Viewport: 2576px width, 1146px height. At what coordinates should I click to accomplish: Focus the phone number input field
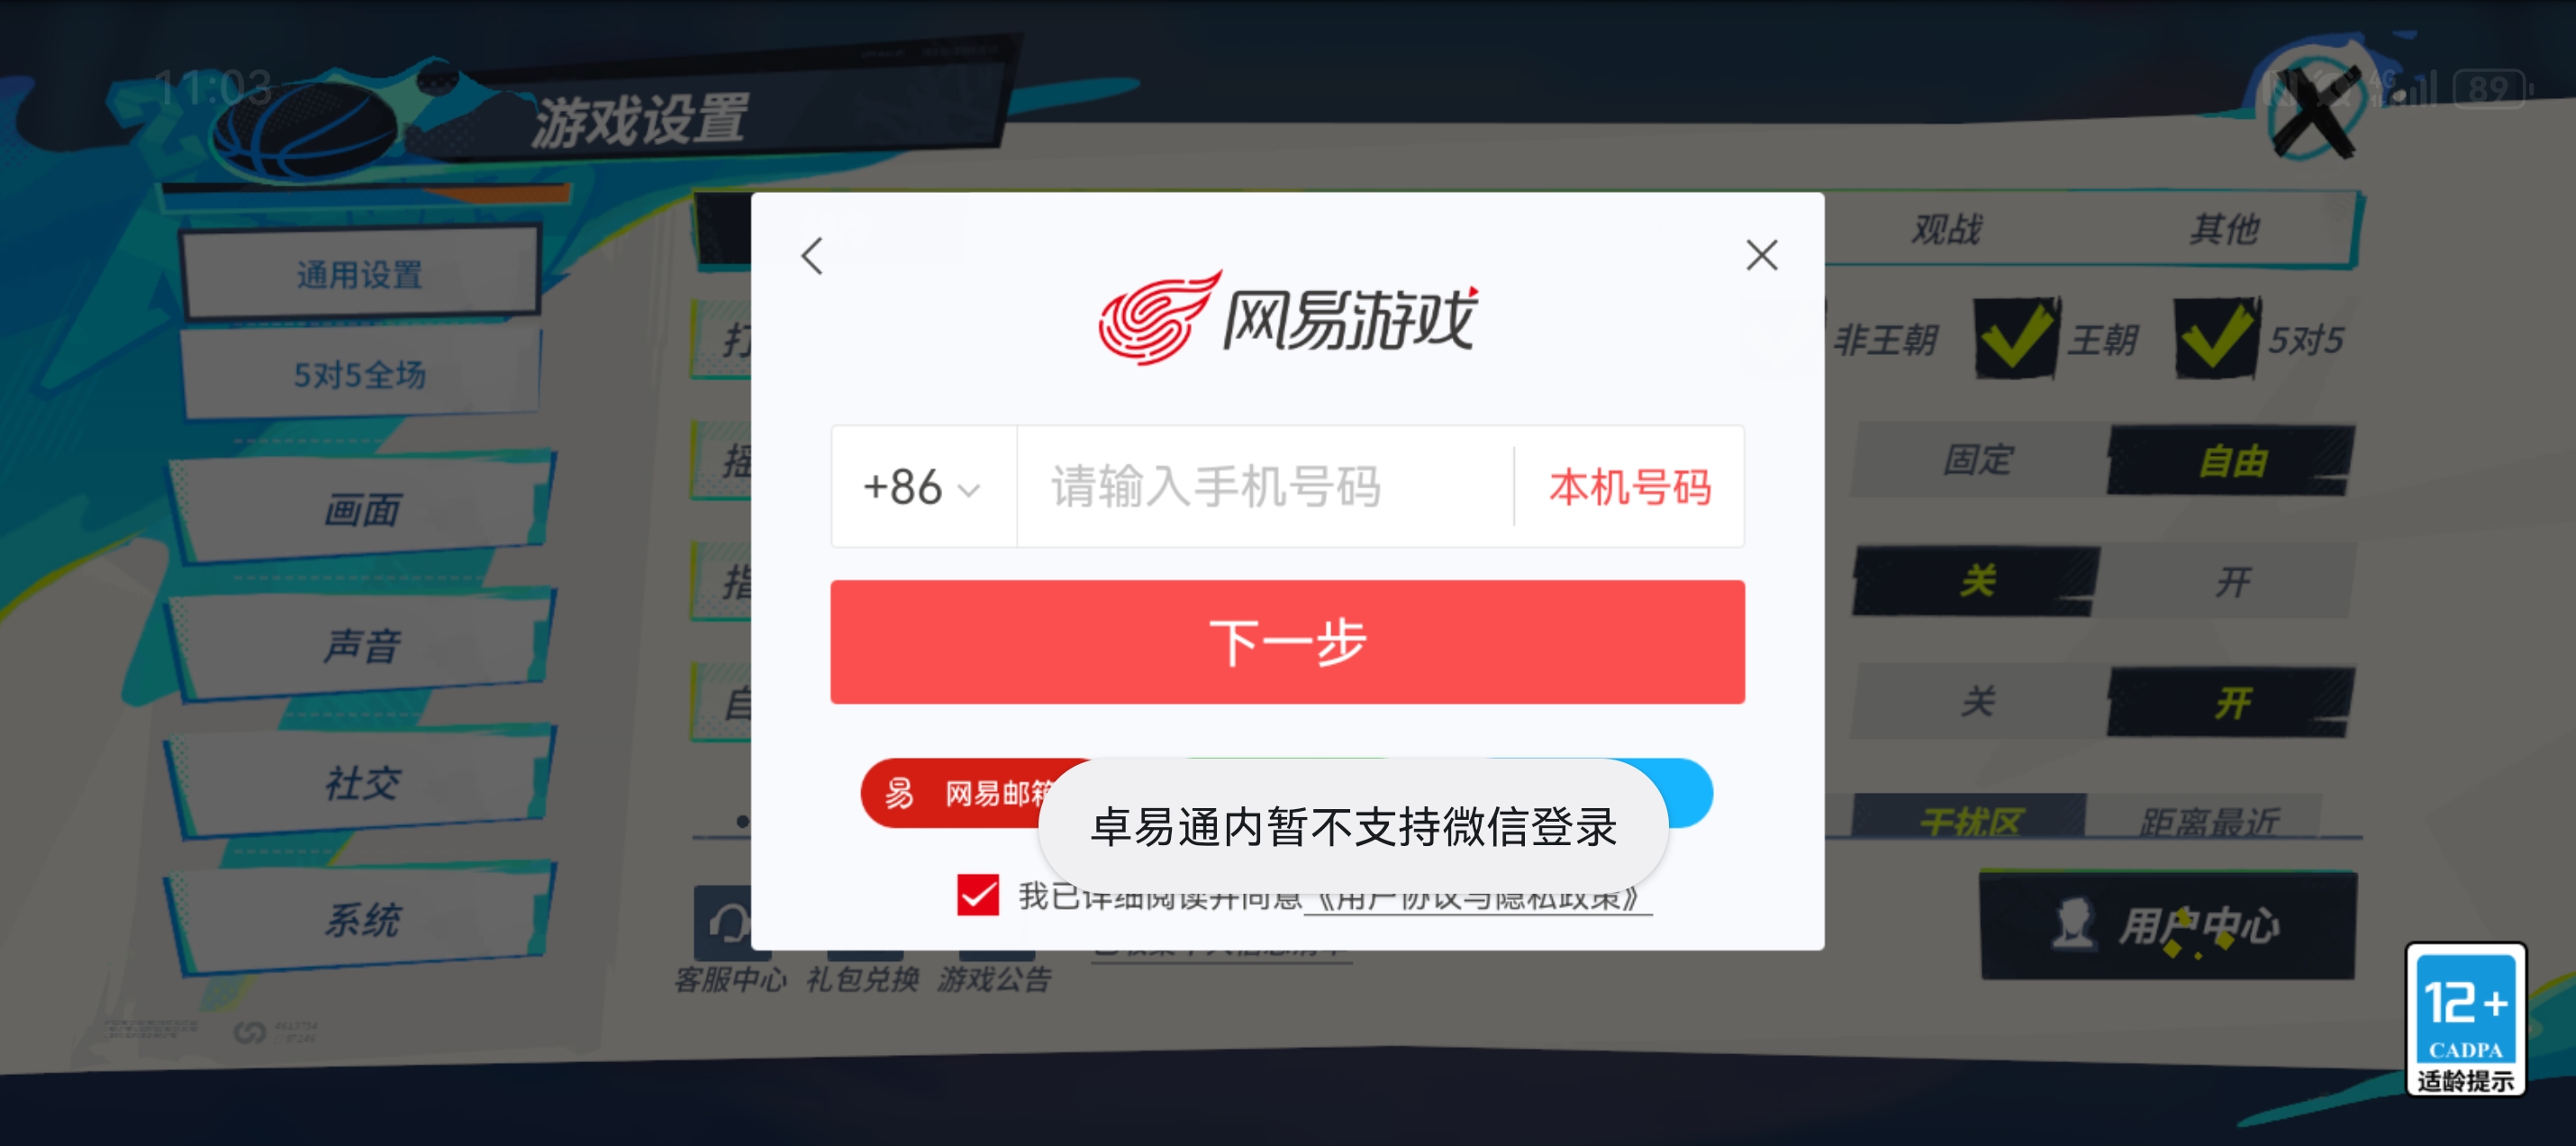pos(1265,487)
